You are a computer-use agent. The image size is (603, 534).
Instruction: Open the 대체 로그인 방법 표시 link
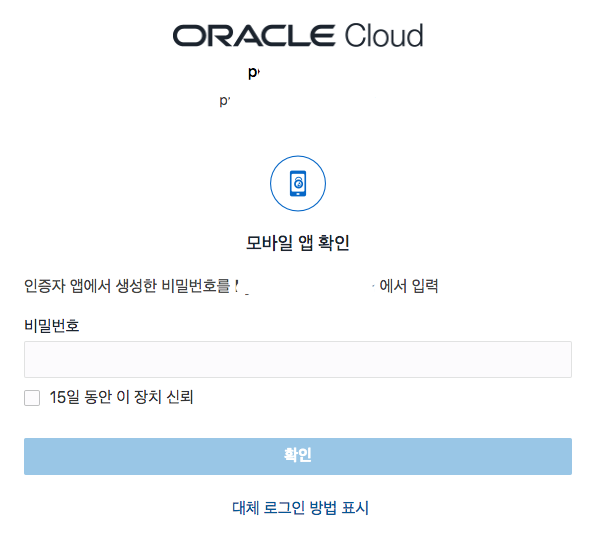[x=301, y=508]
